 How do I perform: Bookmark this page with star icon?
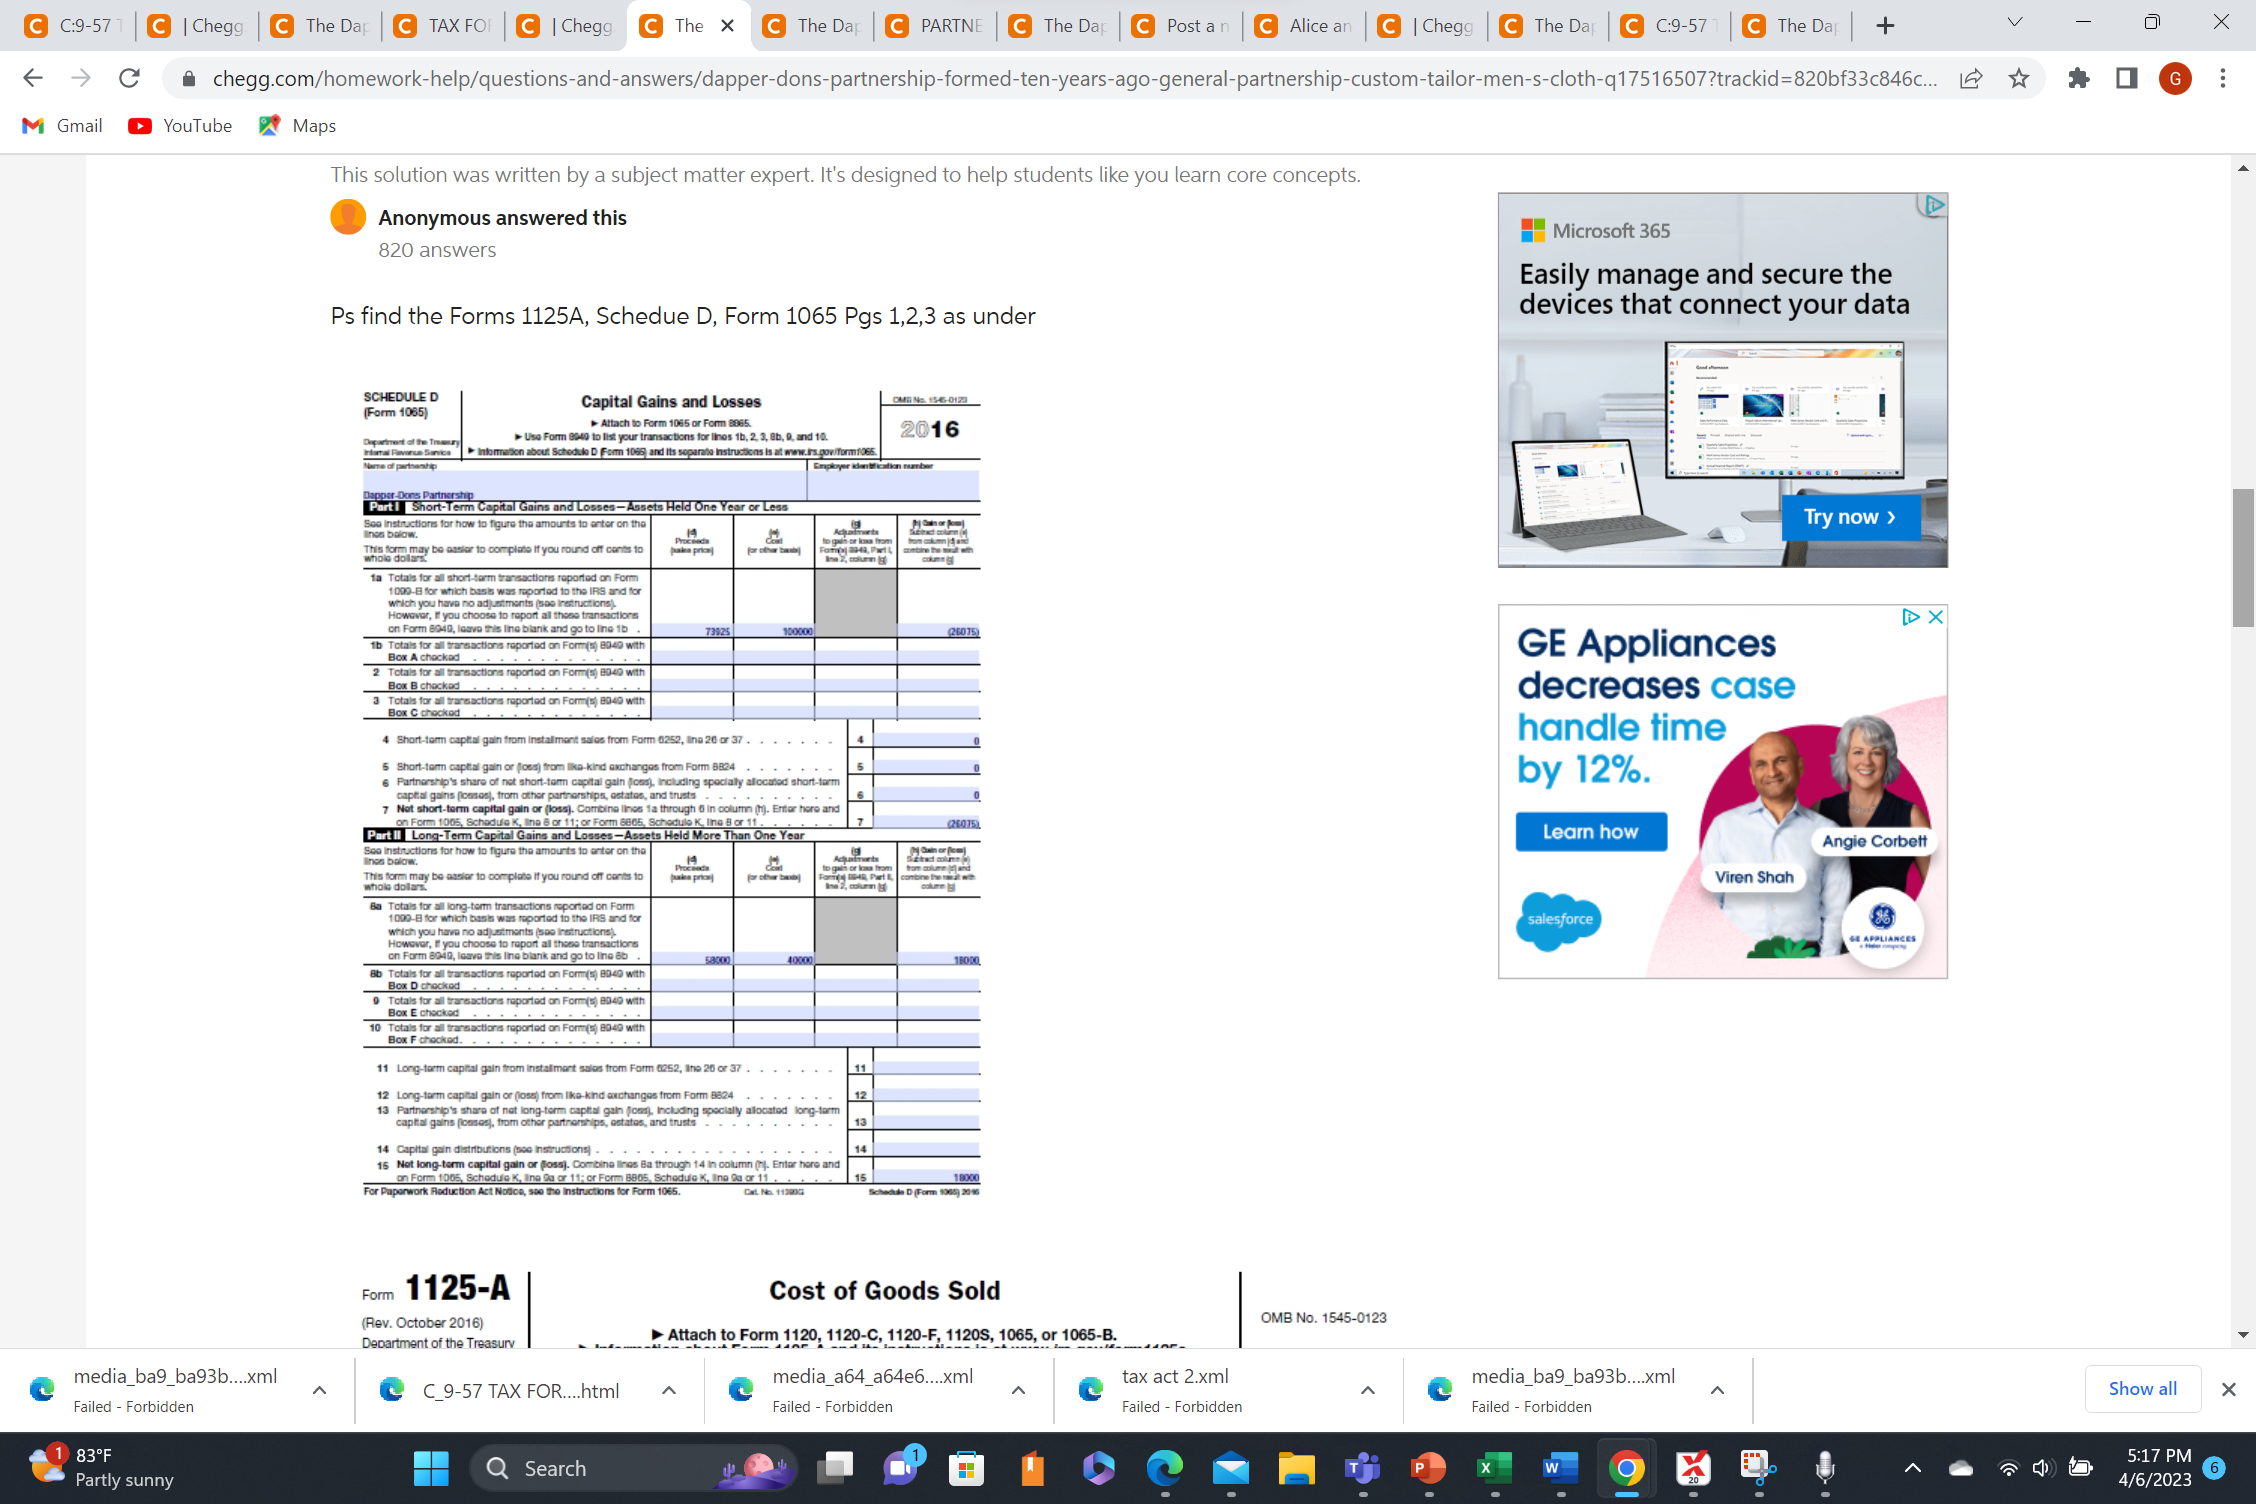(x=2019, y=78)
